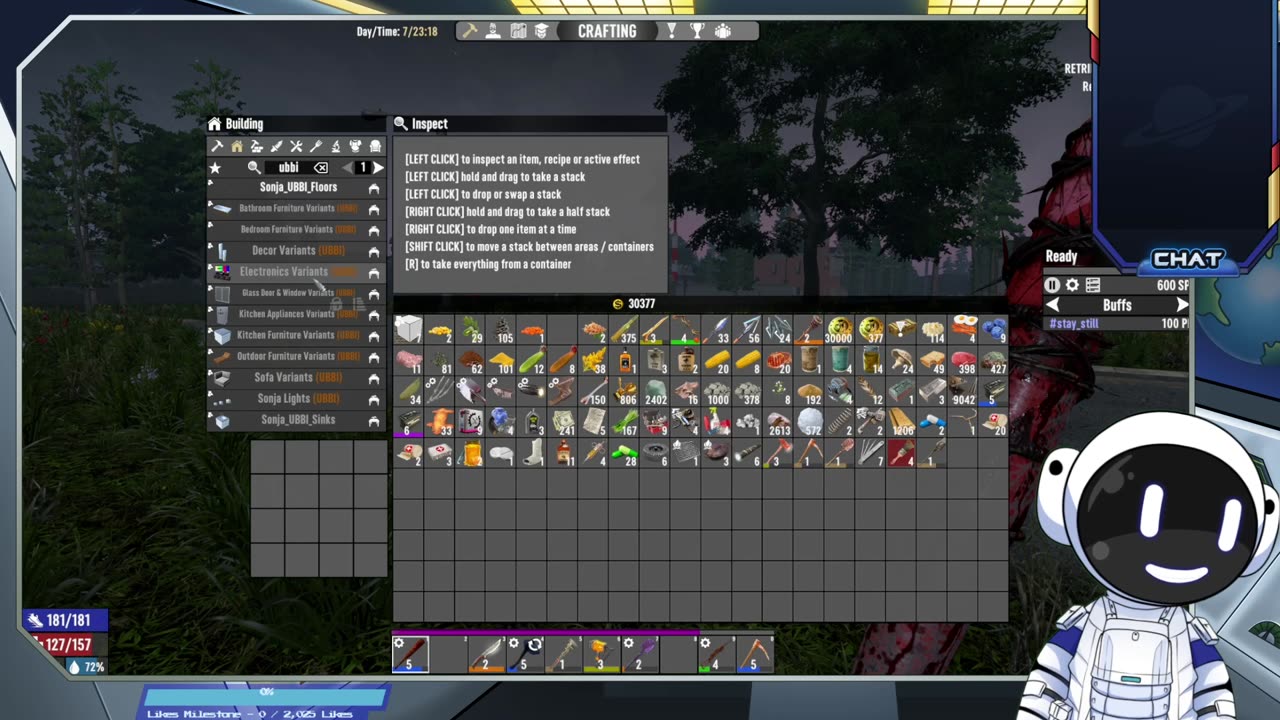Click the paintbrush item on red slot

point(901,454)
